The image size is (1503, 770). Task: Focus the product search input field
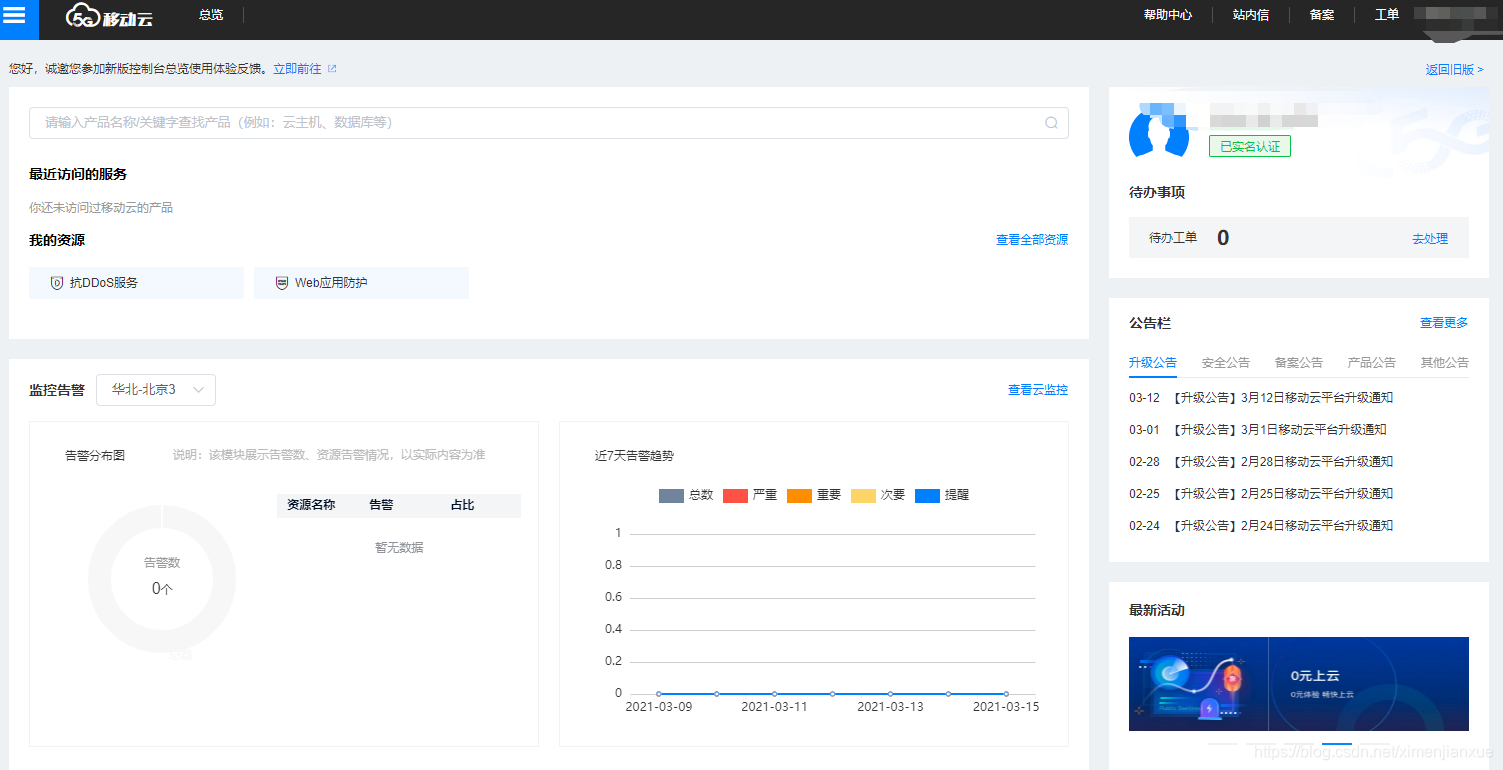pos(548,123)
